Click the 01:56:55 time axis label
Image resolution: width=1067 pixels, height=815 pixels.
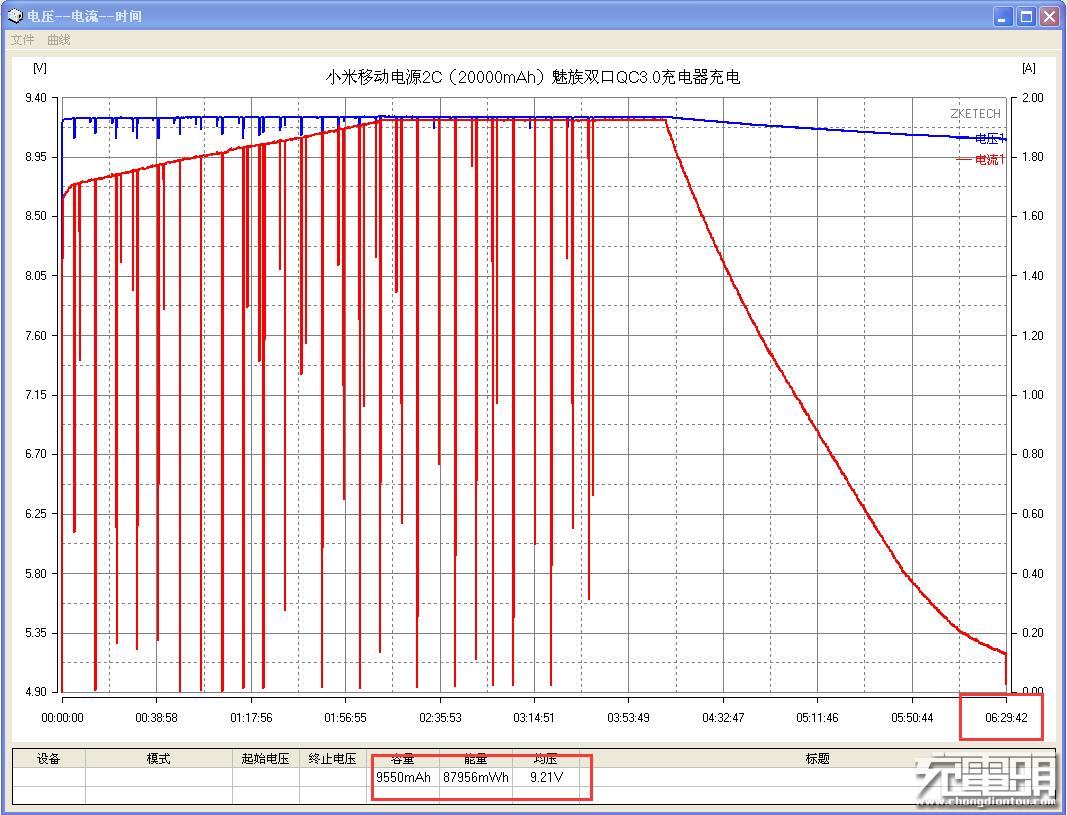pyautogui.click(x=345, y=718)
